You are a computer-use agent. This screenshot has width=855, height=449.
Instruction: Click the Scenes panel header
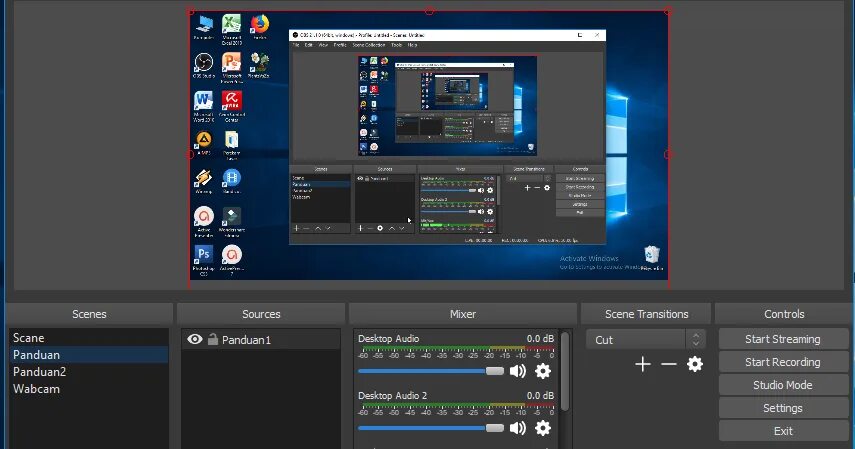point(89,314)
